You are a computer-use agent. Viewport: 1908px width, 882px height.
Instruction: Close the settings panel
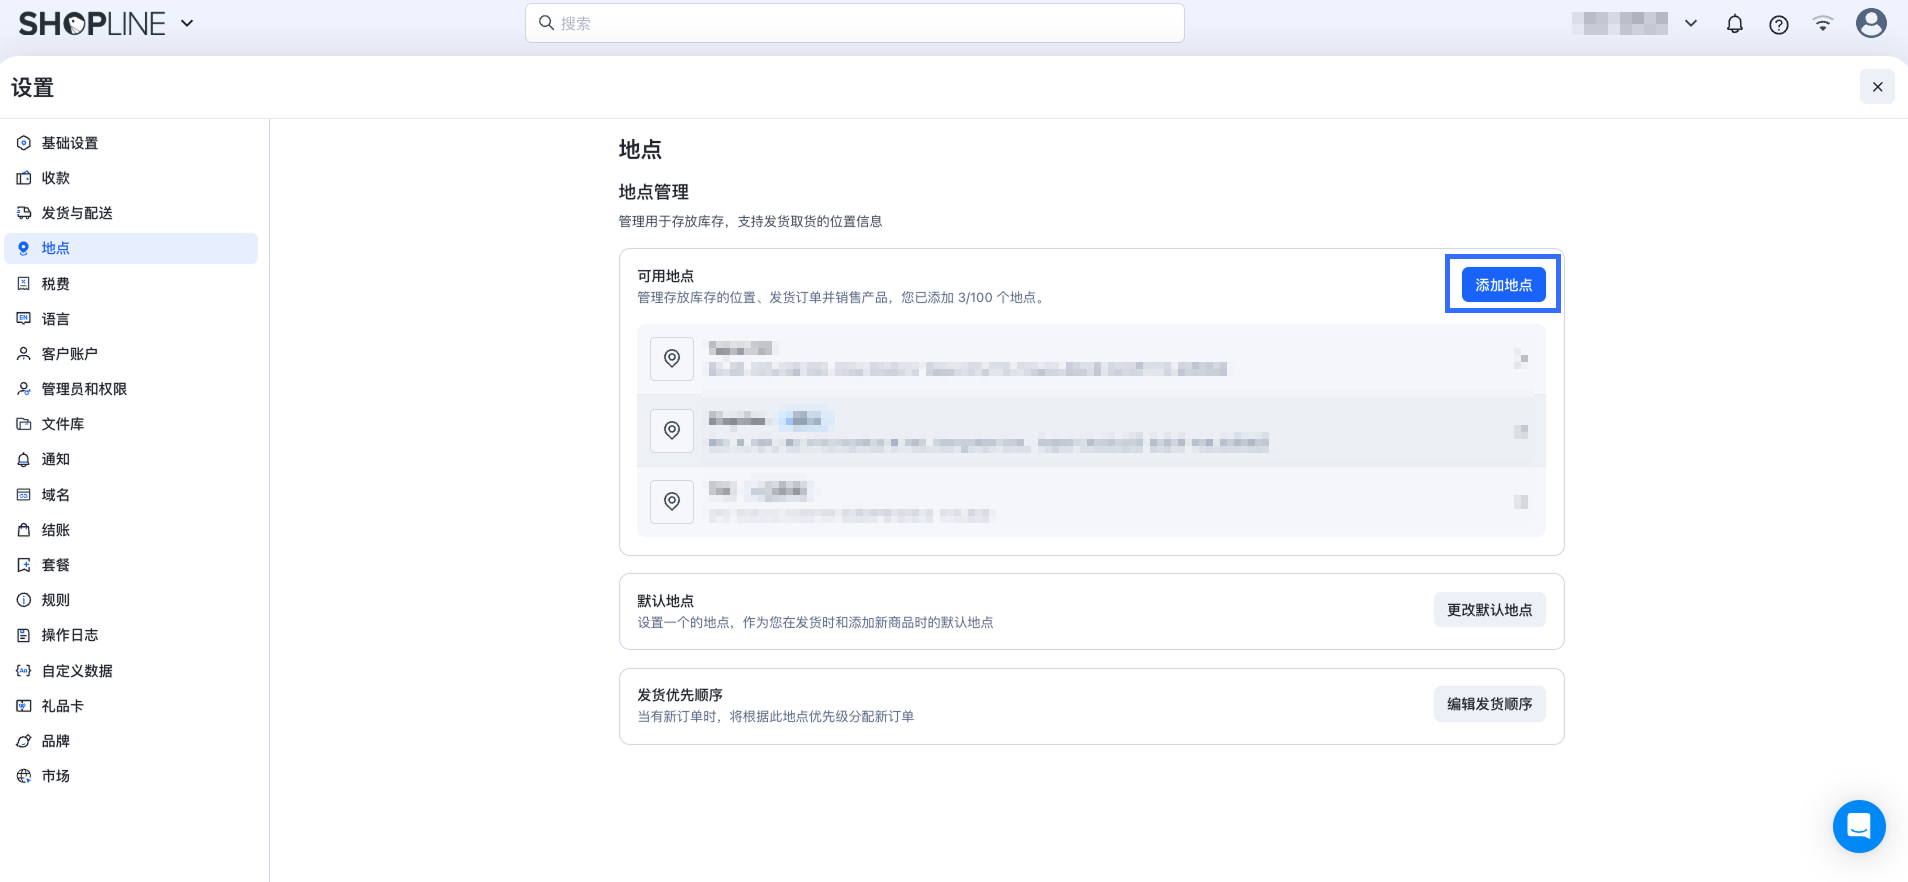(x=1877, y=87)
